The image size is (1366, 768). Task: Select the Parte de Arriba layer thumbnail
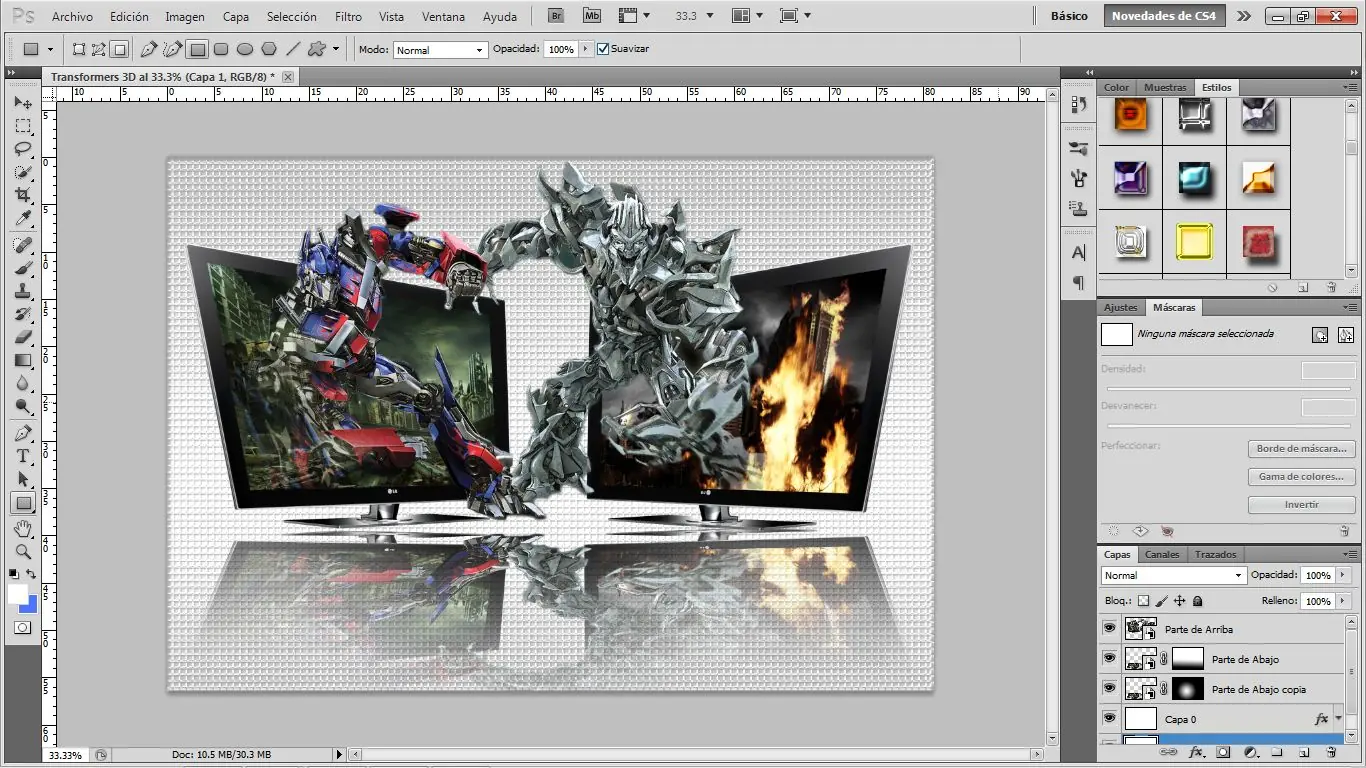point(1140,628)
